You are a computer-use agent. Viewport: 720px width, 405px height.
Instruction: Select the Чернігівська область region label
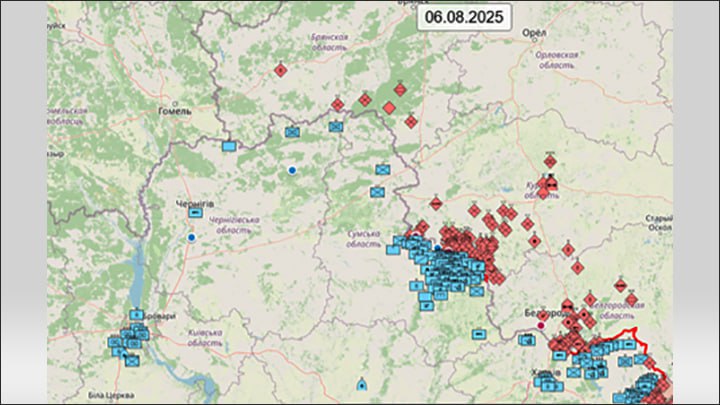click(234, 225)
